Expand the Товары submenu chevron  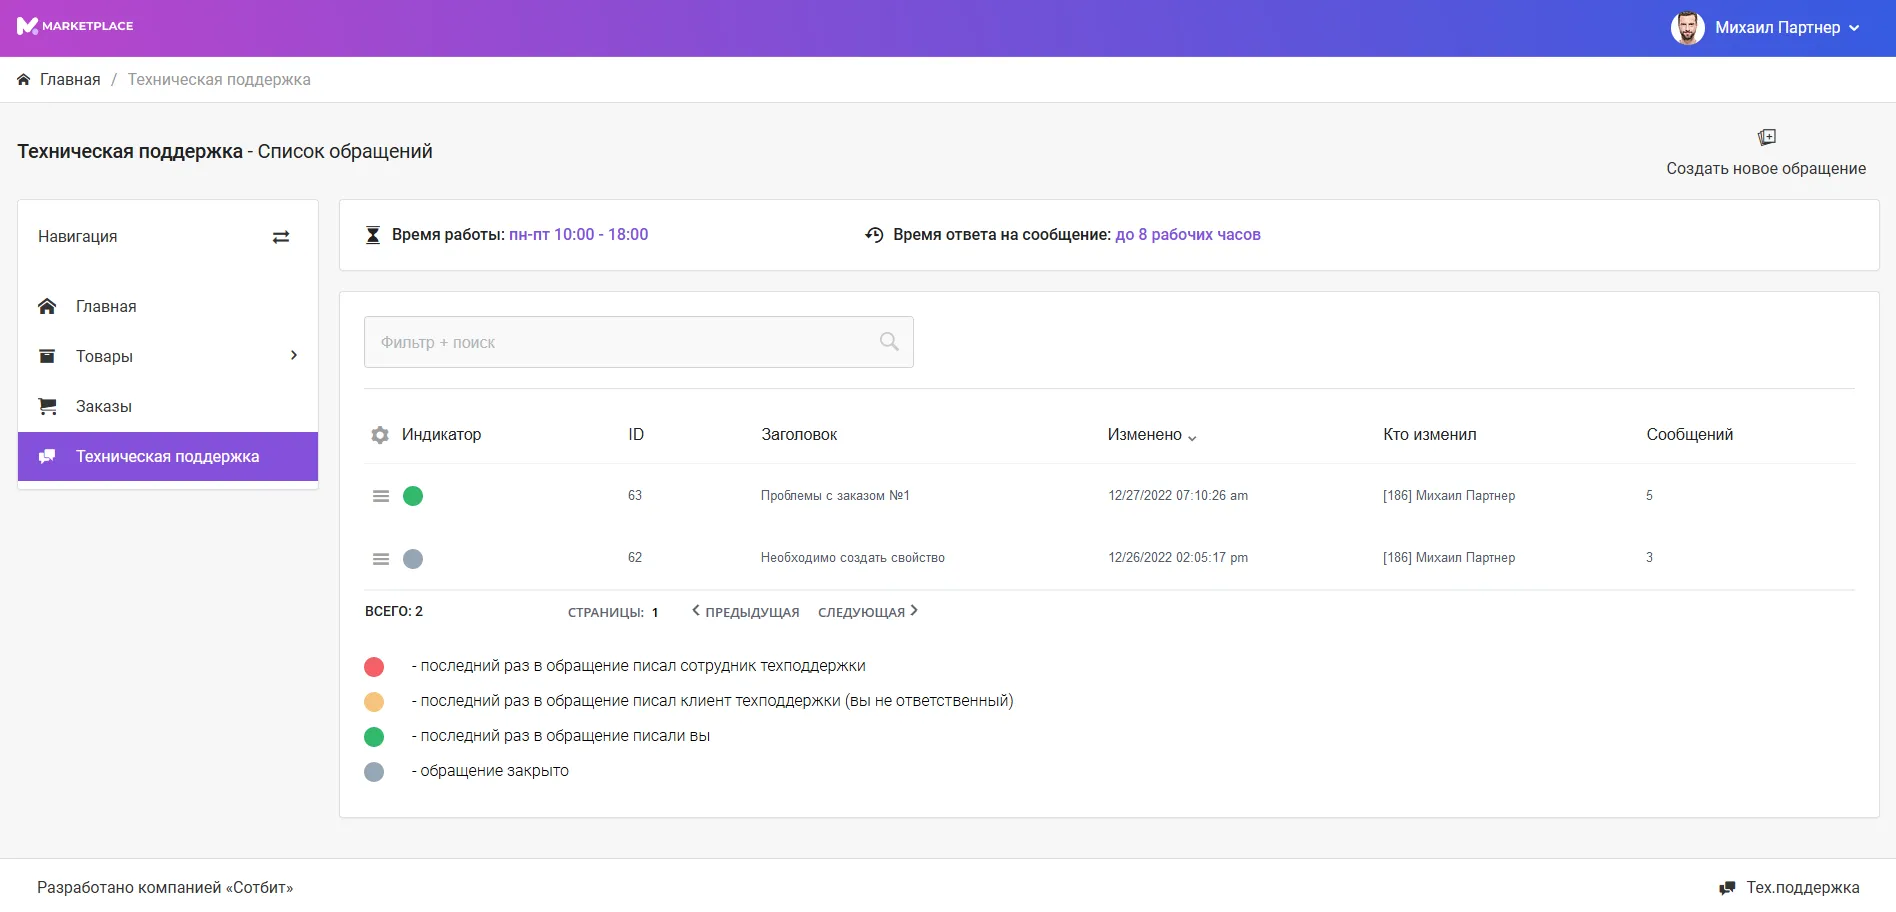[x=293, y=356]
